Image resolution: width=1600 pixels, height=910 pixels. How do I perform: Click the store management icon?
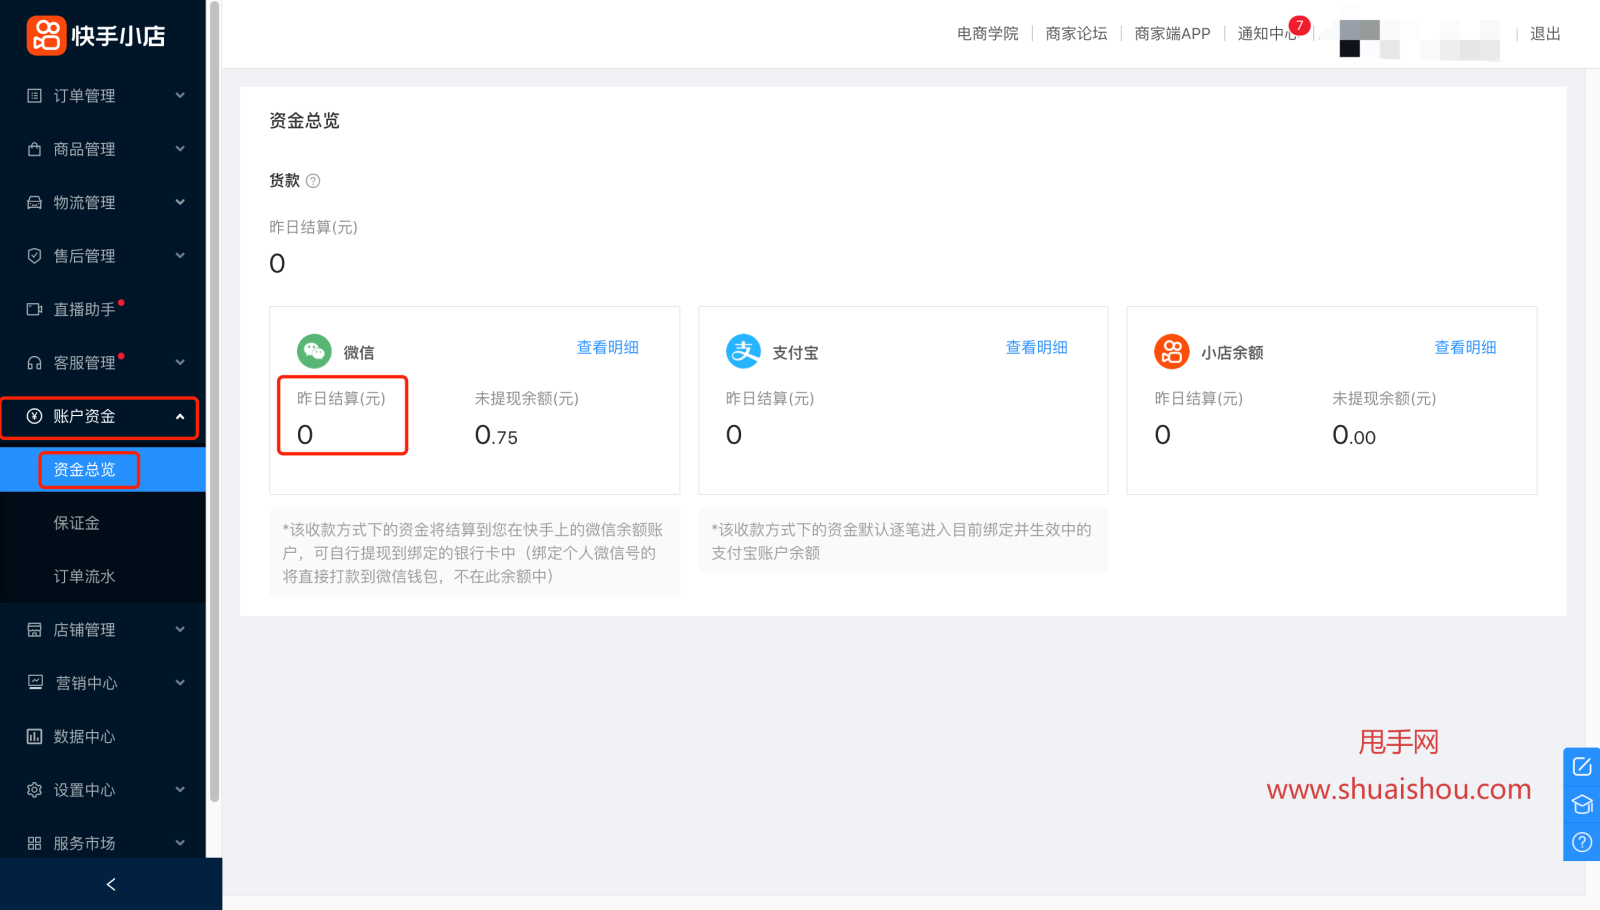pyautogui.click(x=34, y=630)
